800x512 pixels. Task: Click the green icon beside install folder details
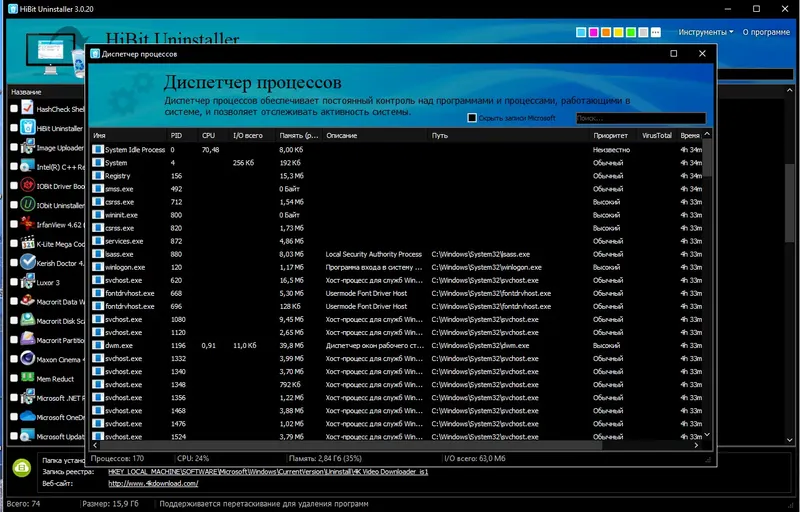click(x=21, y=468)
